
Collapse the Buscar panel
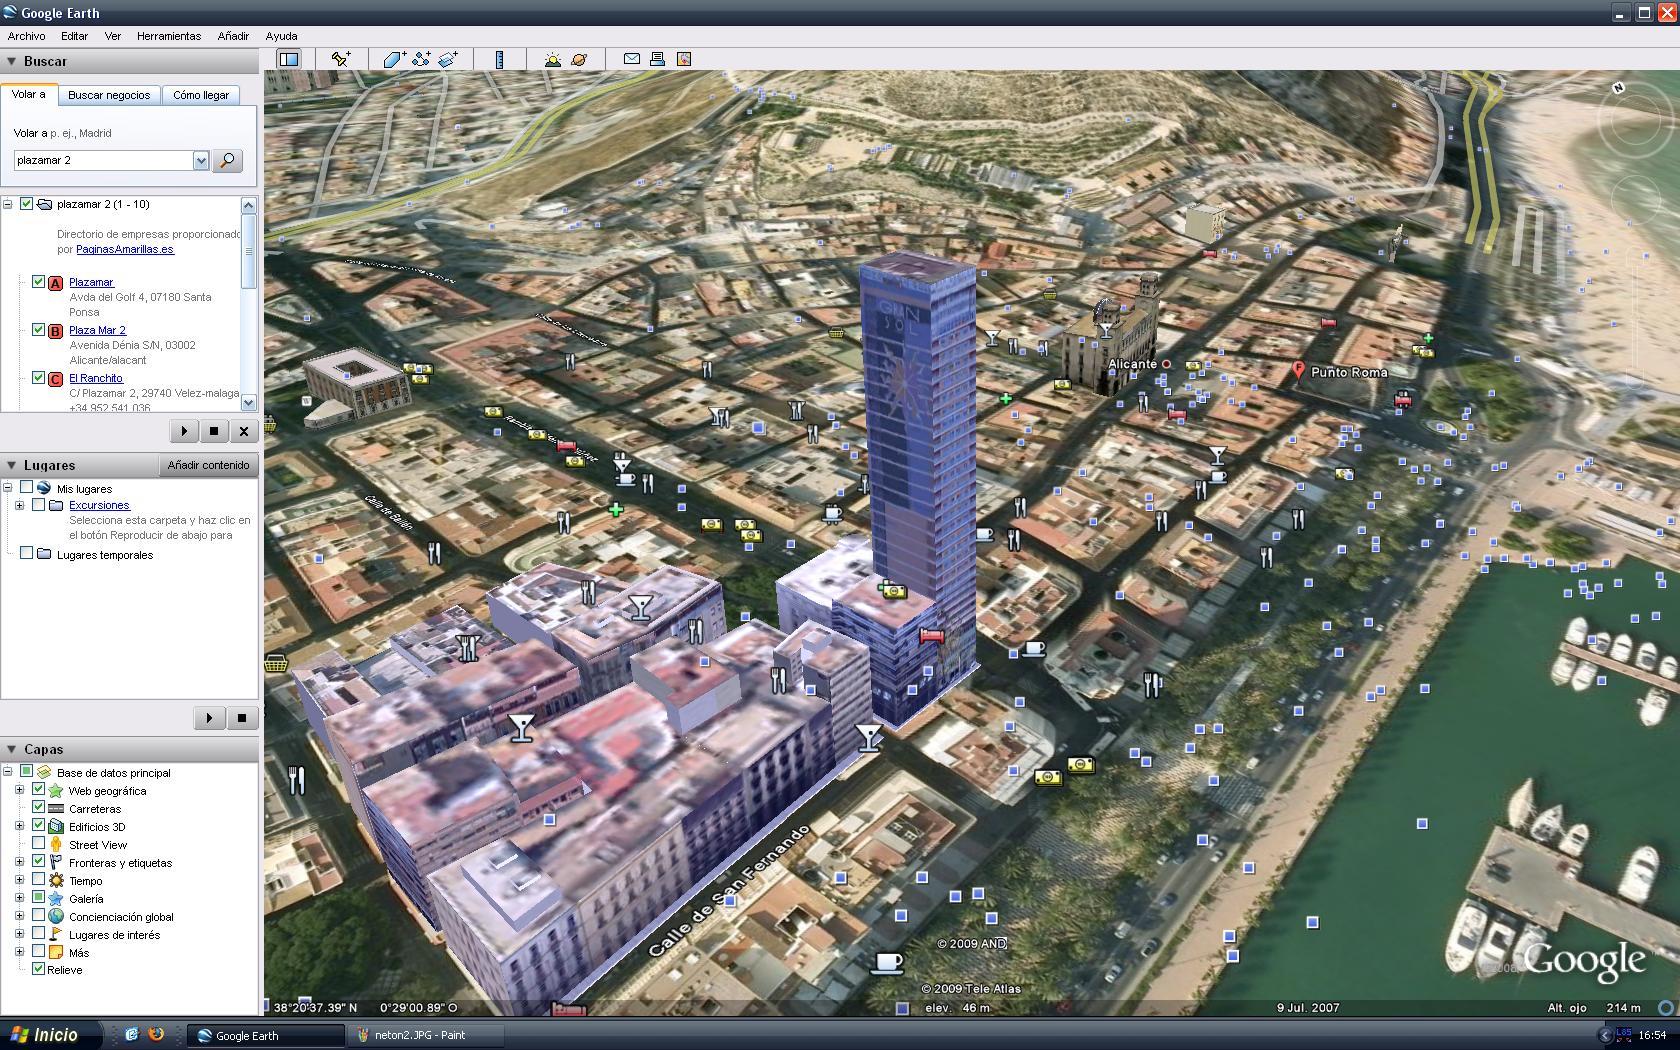click(12, 61)
